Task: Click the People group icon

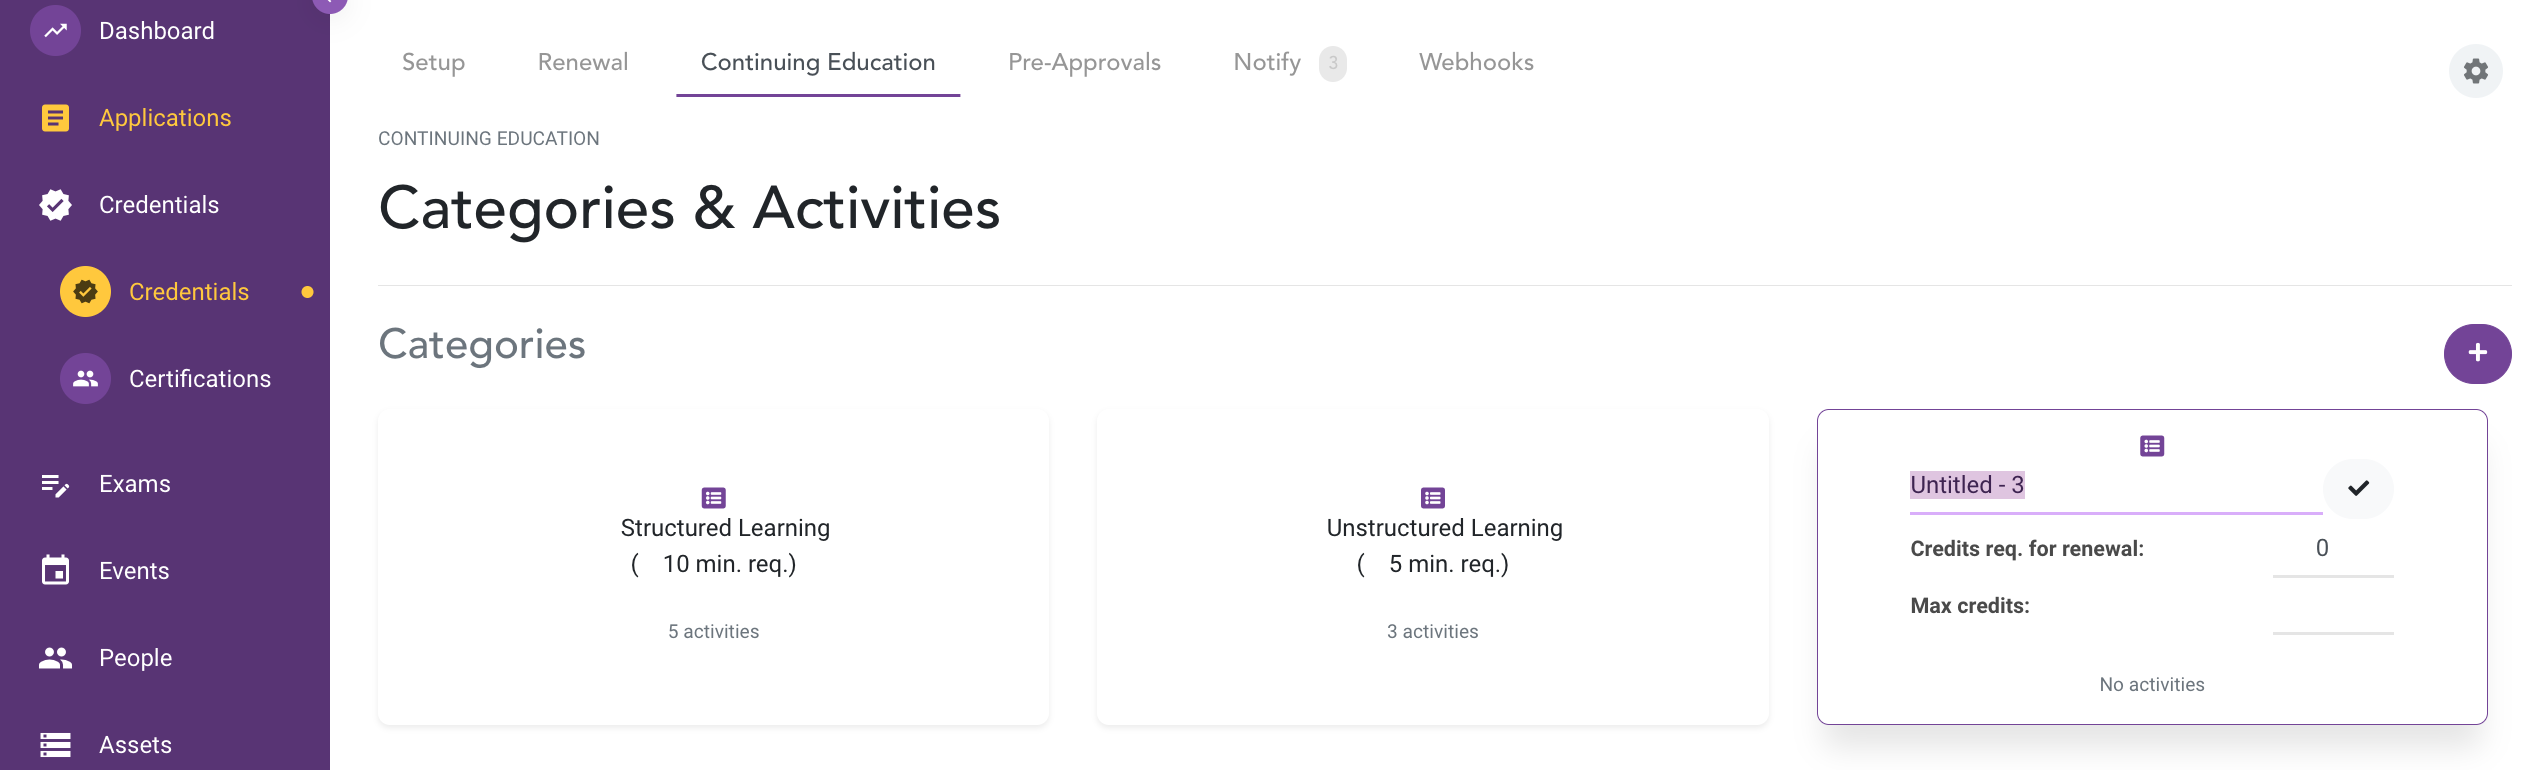Action: (55, 658)
